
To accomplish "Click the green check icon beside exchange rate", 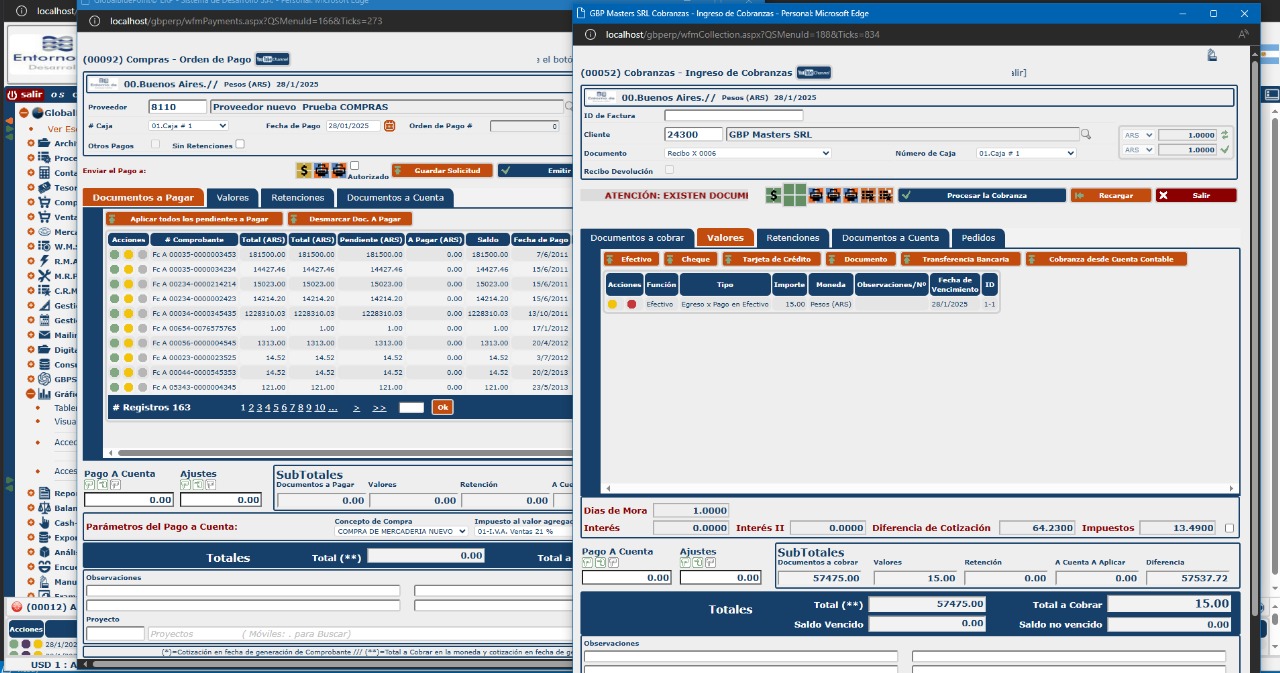I will [1225, 150].
